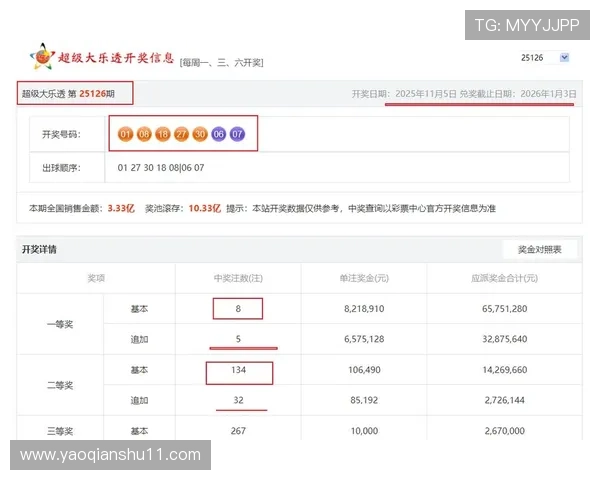Select orange ball 01
The height and width of the screenshot is (480, 600).
[x=125, y=134]
